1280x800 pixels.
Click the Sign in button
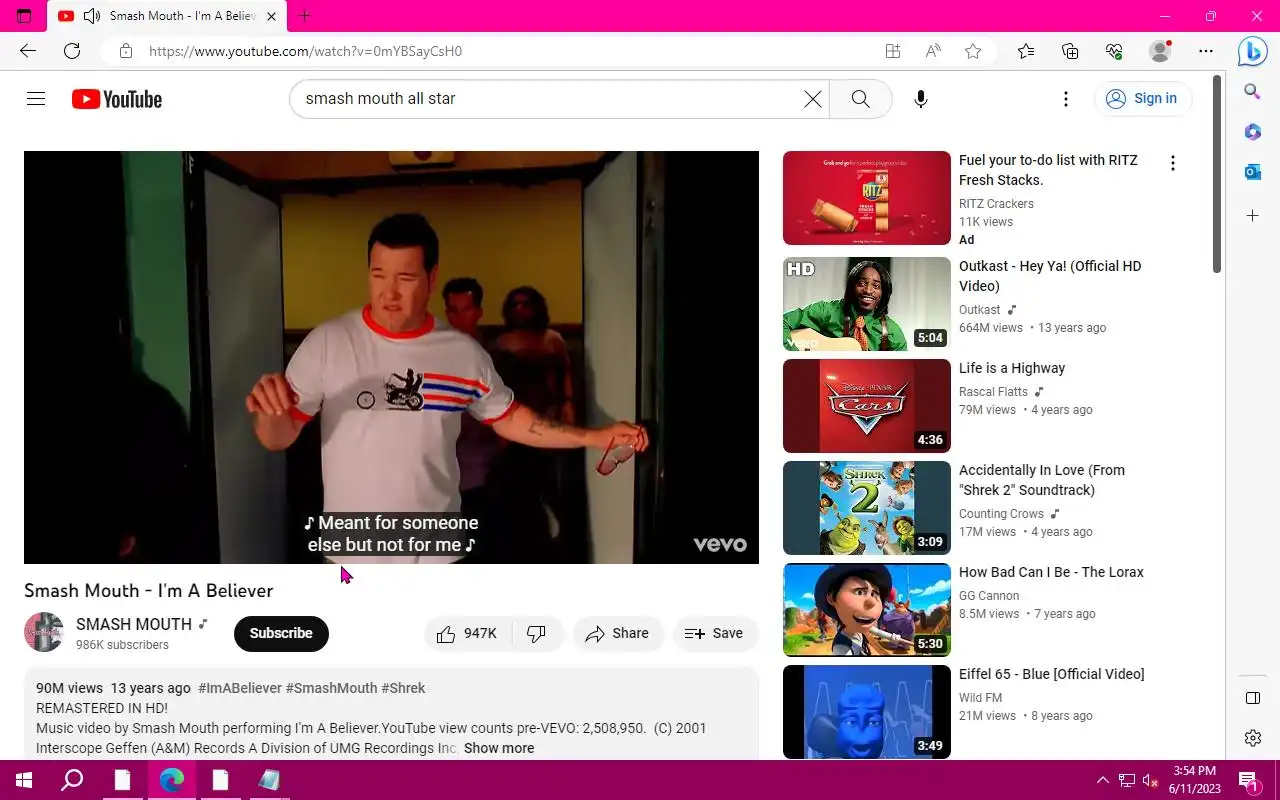(1143, 98)
